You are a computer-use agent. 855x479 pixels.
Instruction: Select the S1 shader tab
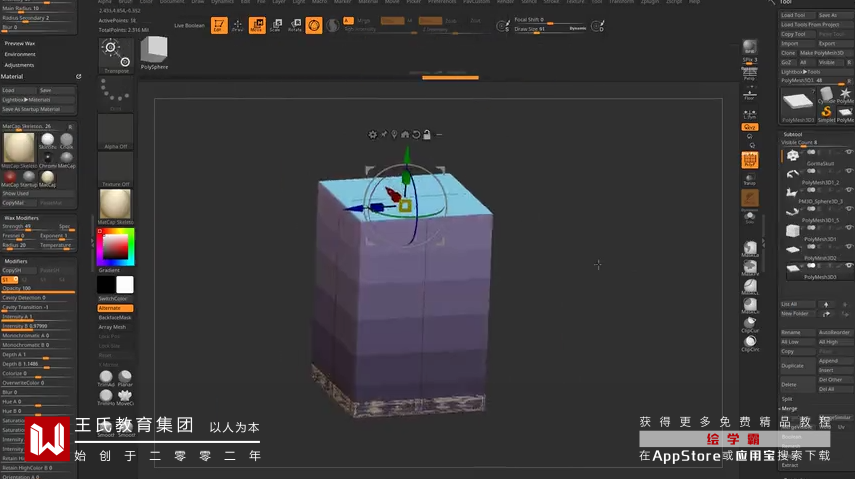coord(10,279)
